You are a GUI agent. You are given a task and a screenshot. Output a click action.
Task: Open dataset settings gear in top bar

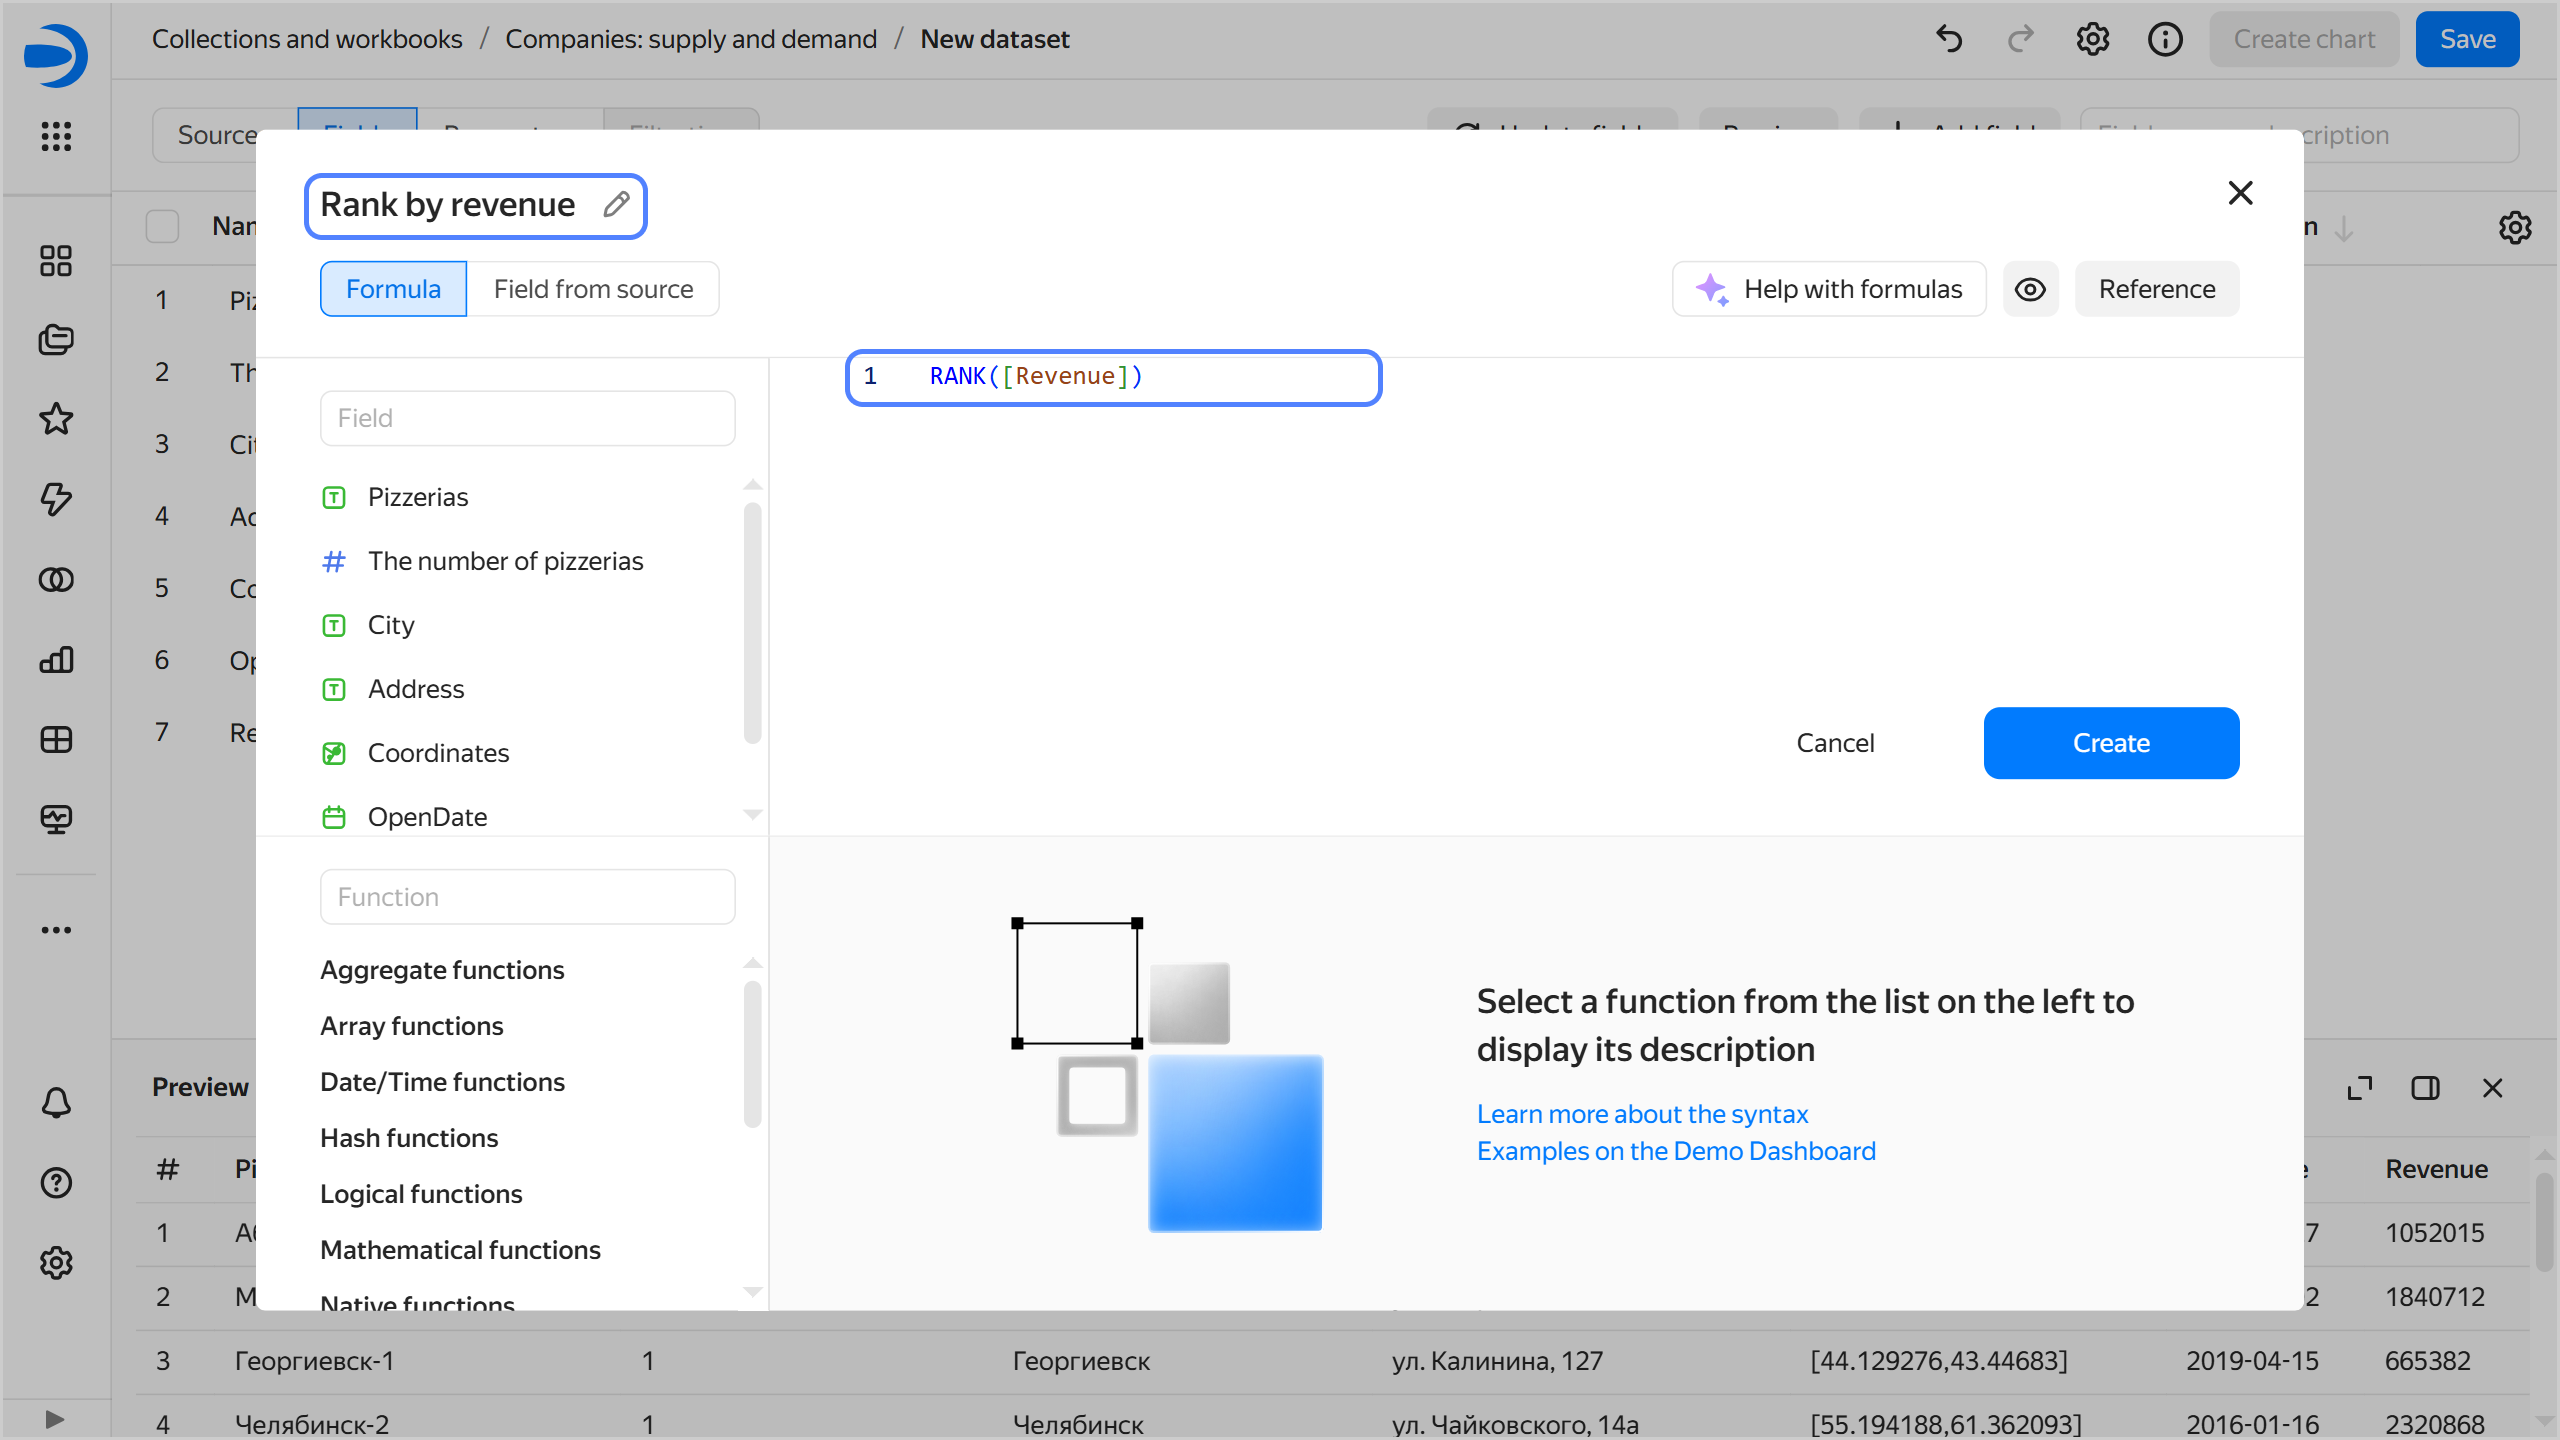[2092, 39]
